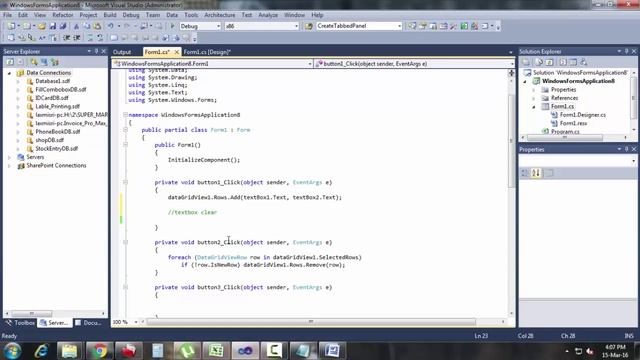
Task: Refresh Server Explorer using its toolbar icon
Action: (x=10, y=62)
